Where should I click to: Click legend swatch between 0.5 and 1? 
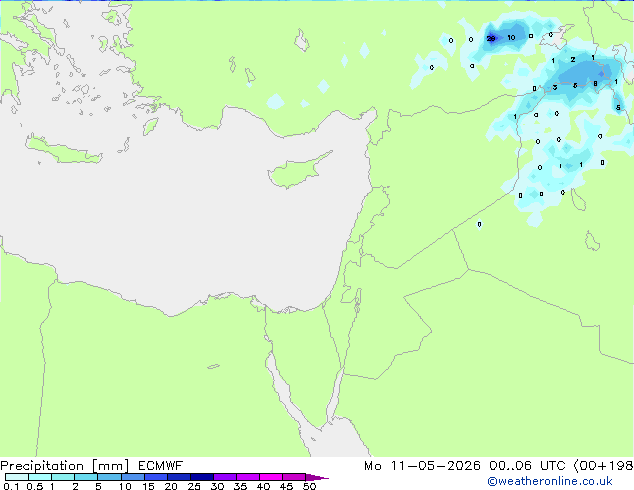[x=40, y=477]
